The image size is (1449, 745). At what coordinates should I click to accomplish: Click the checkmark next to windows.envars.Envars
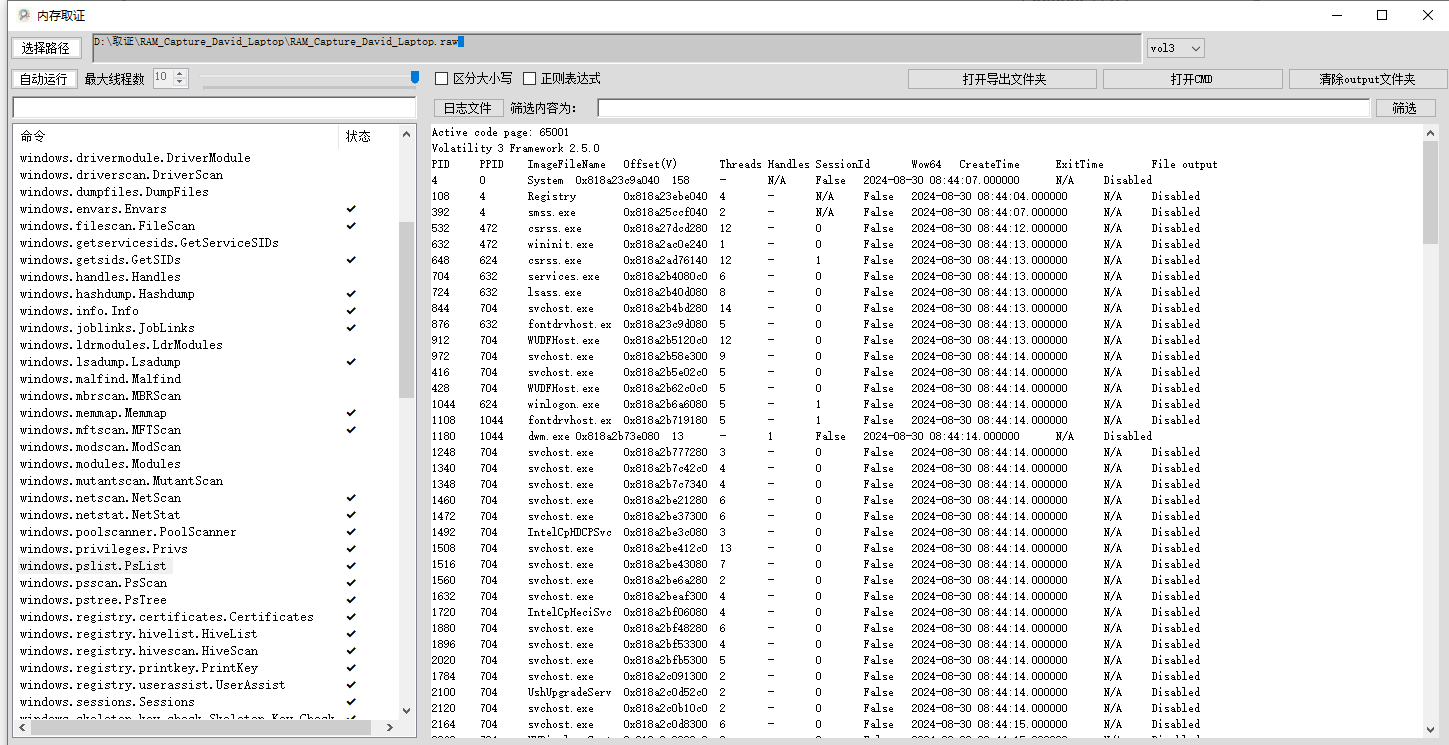[350, 209]
